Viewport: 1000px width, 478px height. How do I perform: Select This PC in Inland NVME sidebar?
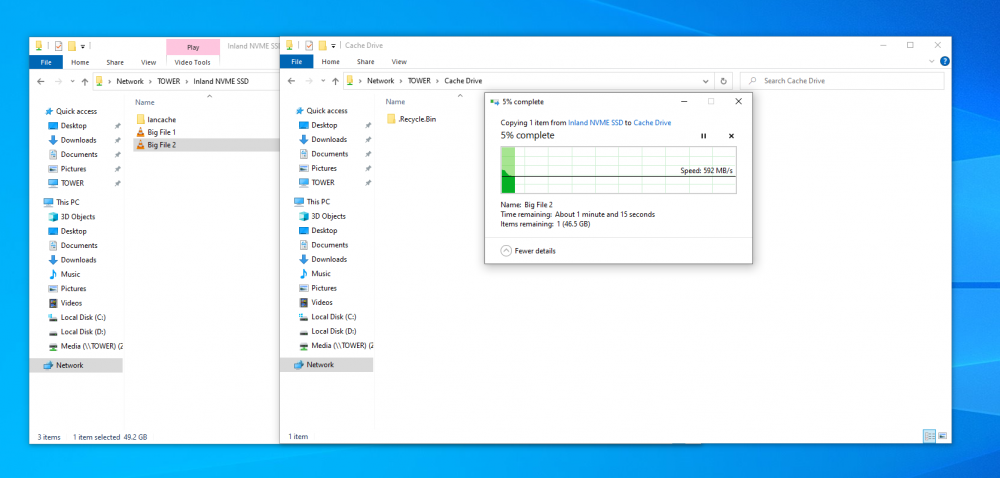(63, 202)
